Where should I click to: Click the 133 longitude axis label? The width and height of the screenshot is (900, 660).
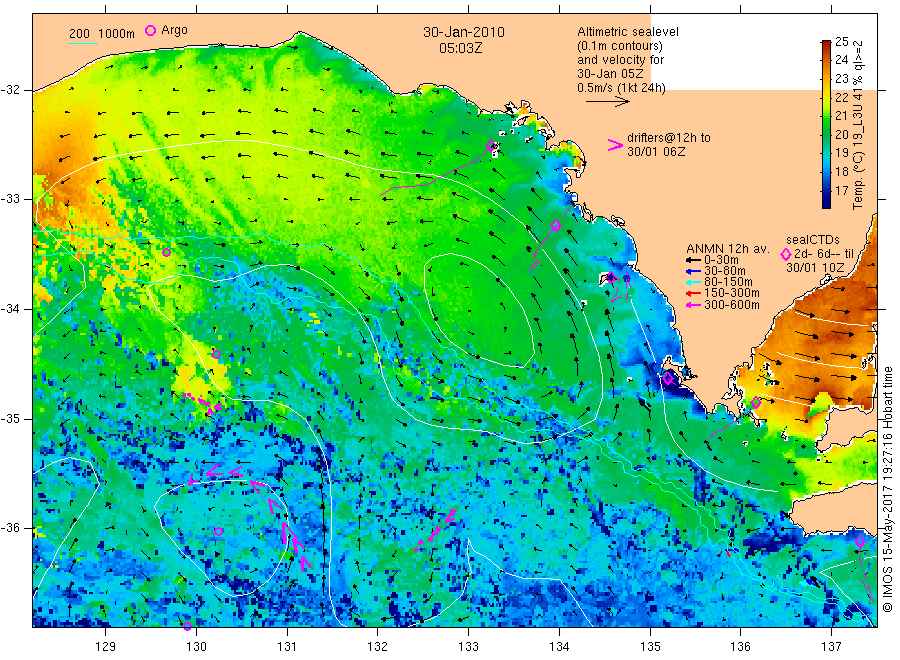point(468,647)
